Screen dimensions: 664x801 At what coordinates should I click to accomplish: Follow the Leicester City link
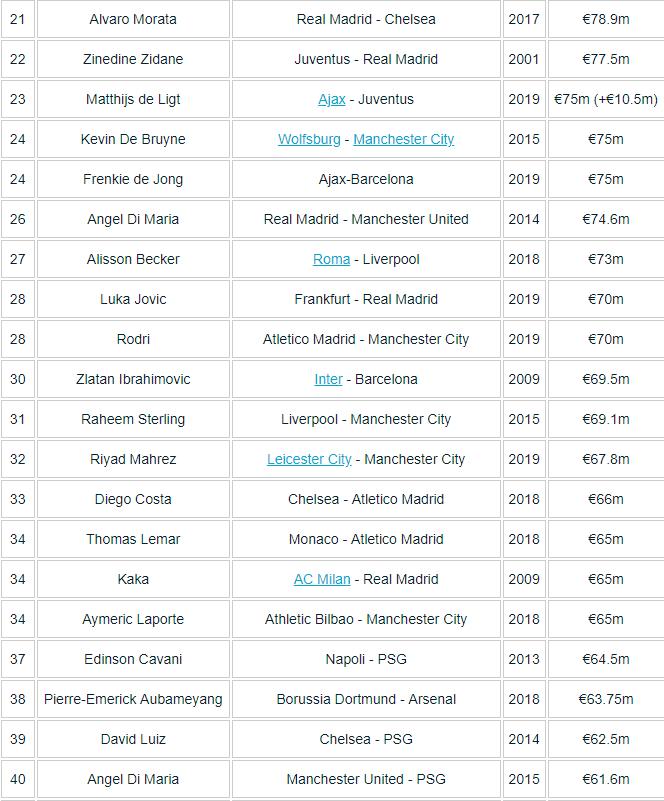309,459
